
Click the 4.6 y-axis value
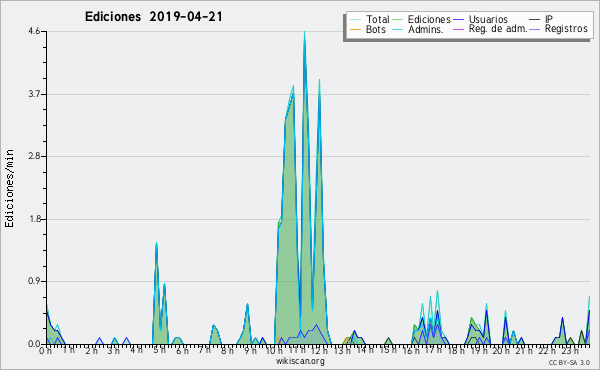click(x=34, y=31)
